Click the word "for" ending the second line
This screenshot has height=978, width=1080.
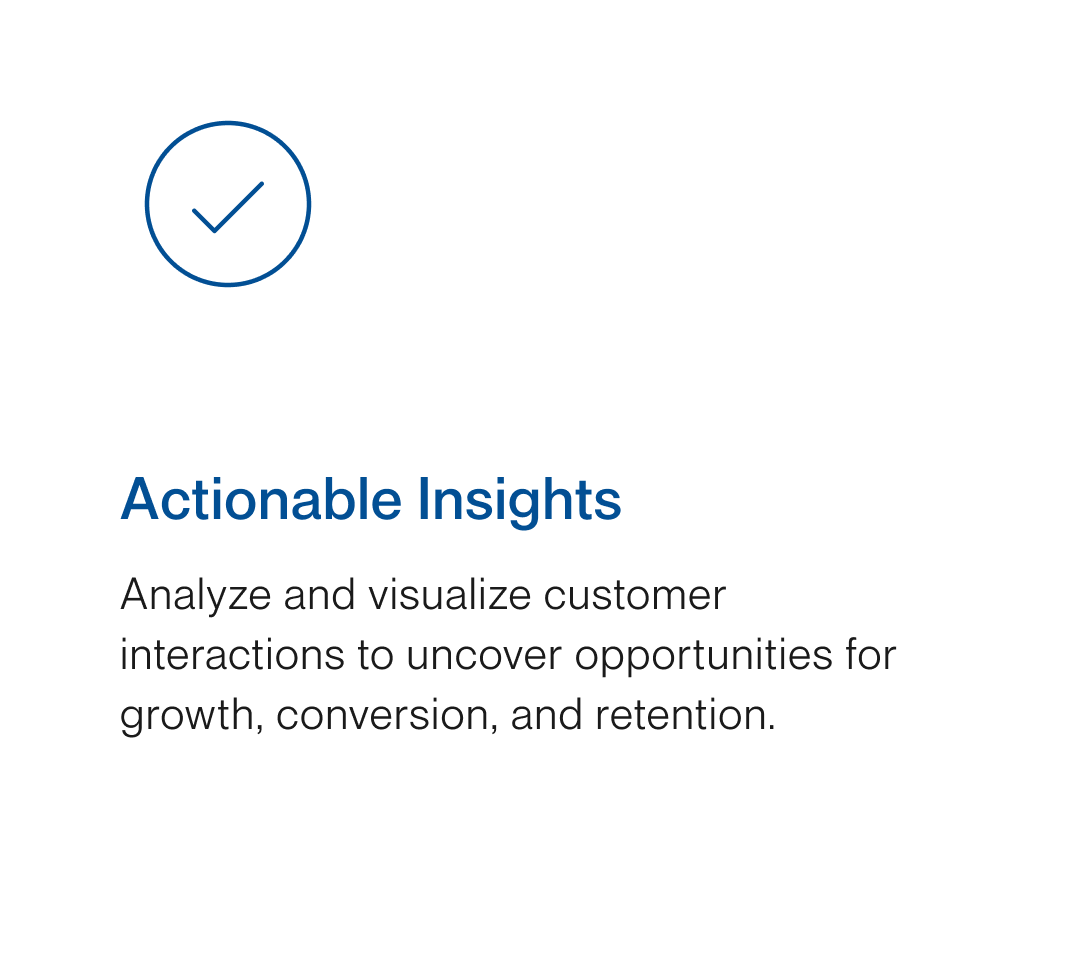(871, 656)
